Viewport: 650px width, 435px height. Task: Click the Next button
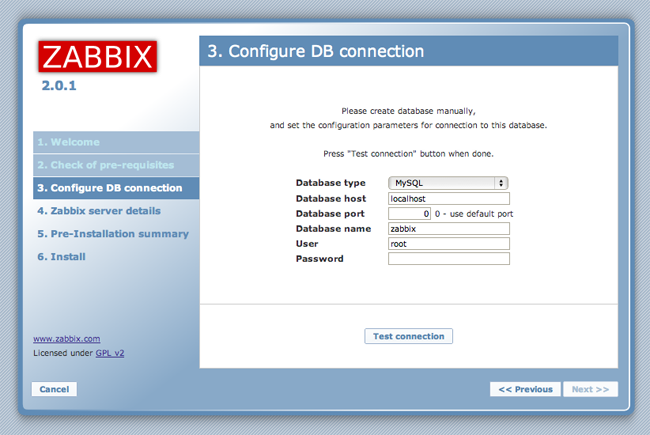[x=589, y=389]
